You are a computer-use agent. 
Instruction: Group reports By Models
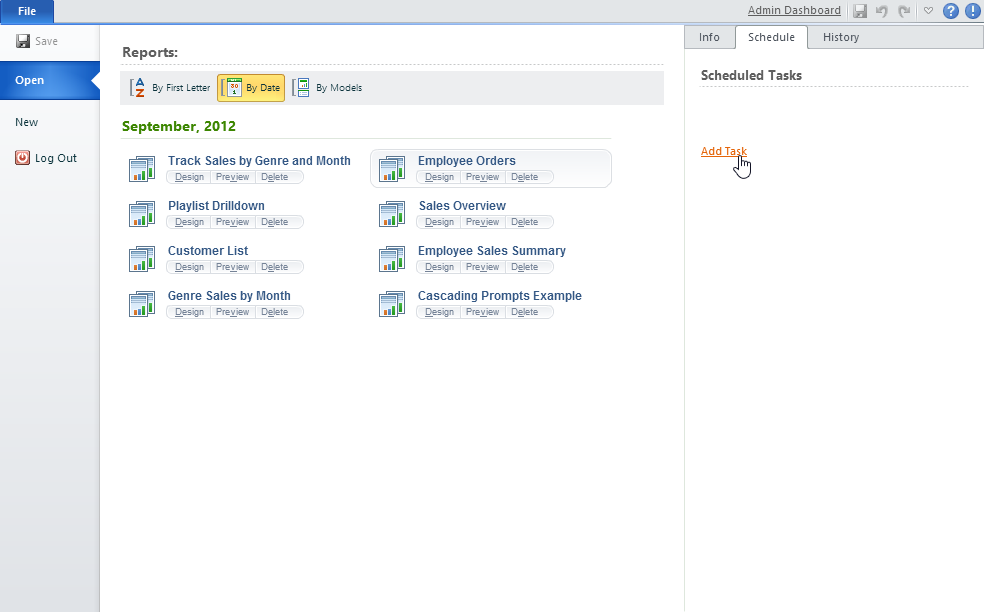(328, 88)
